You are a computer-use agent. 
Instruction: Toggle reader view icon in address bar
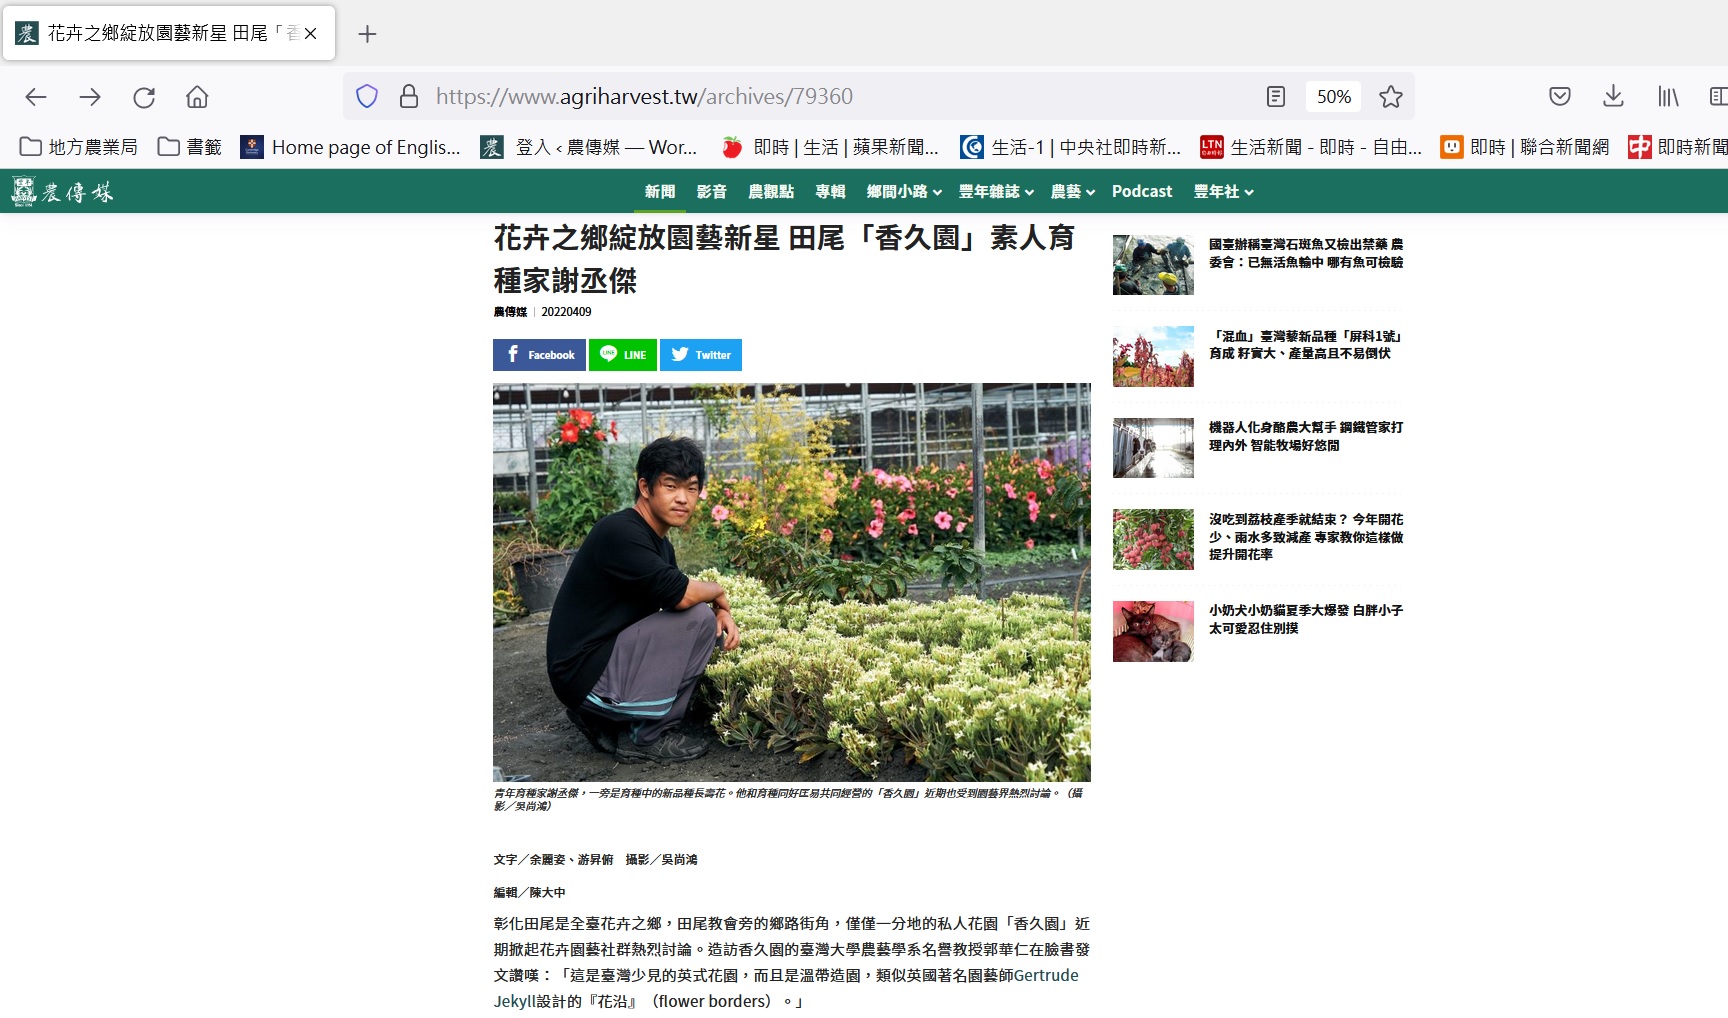(x=1276, y=97)
